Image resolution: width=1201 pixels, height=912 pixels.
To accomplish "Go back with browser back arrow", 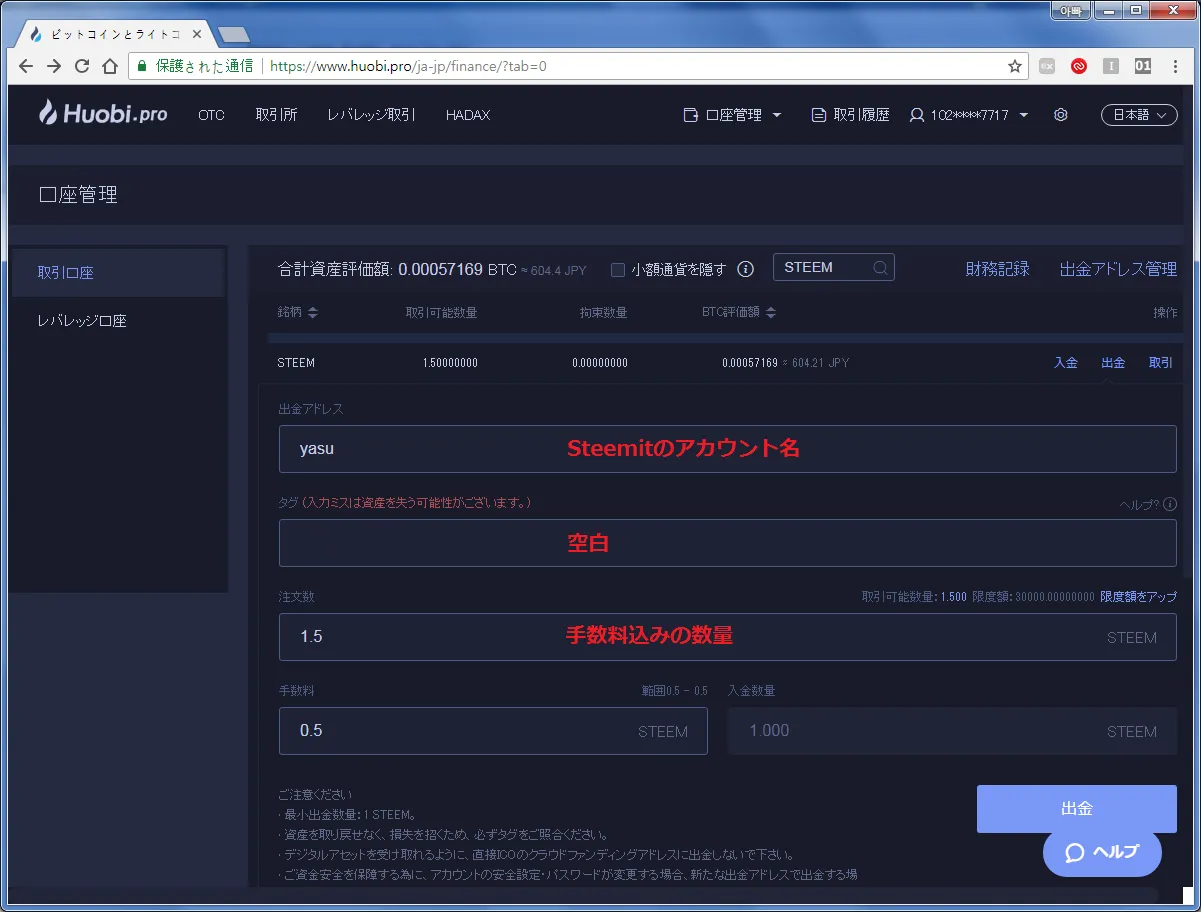I will (26, 66).
